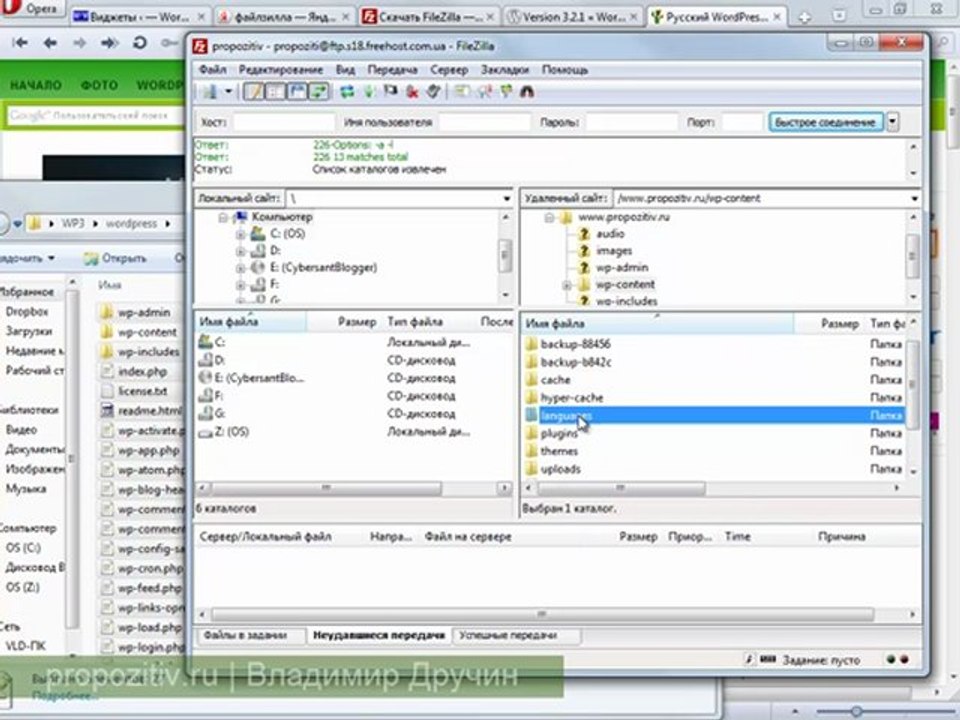Open the Локальный сайт path dropdown
Screen dimensions: 960x720
506,198
